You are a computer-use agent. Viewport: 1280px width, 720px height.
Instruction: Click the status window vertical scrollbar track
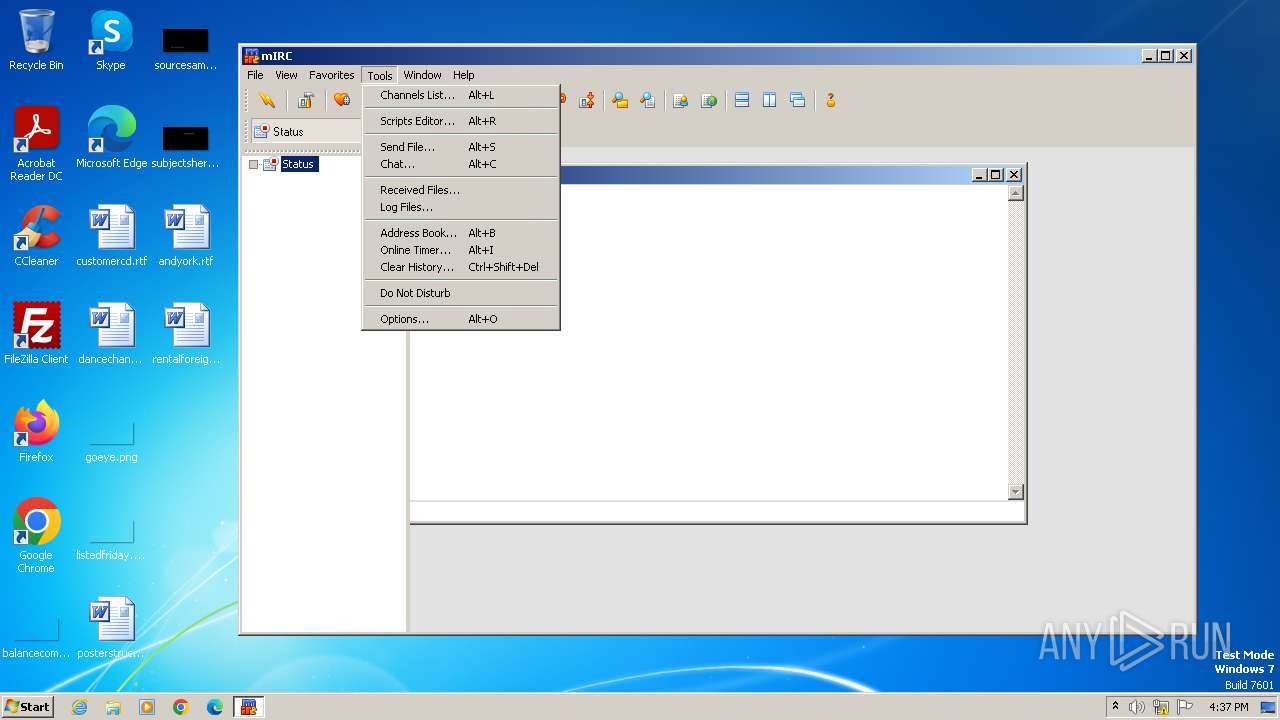[1016, 342]
